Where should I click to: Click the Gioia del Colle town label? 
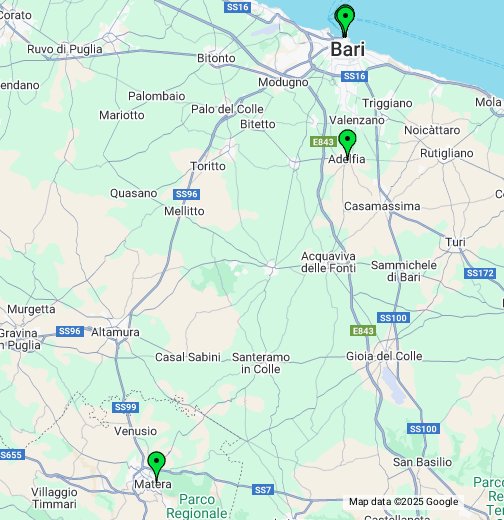tap(384, 356)
